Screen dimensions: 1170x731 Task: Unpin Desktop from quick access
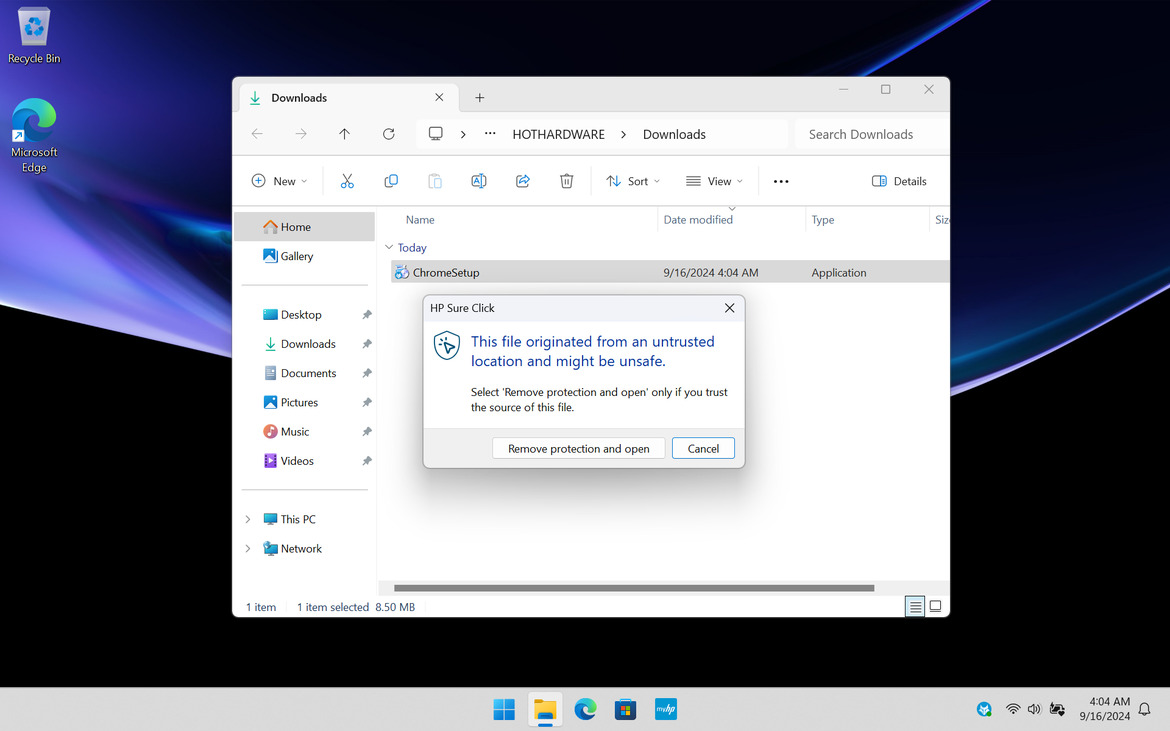(x=367, y=315)
